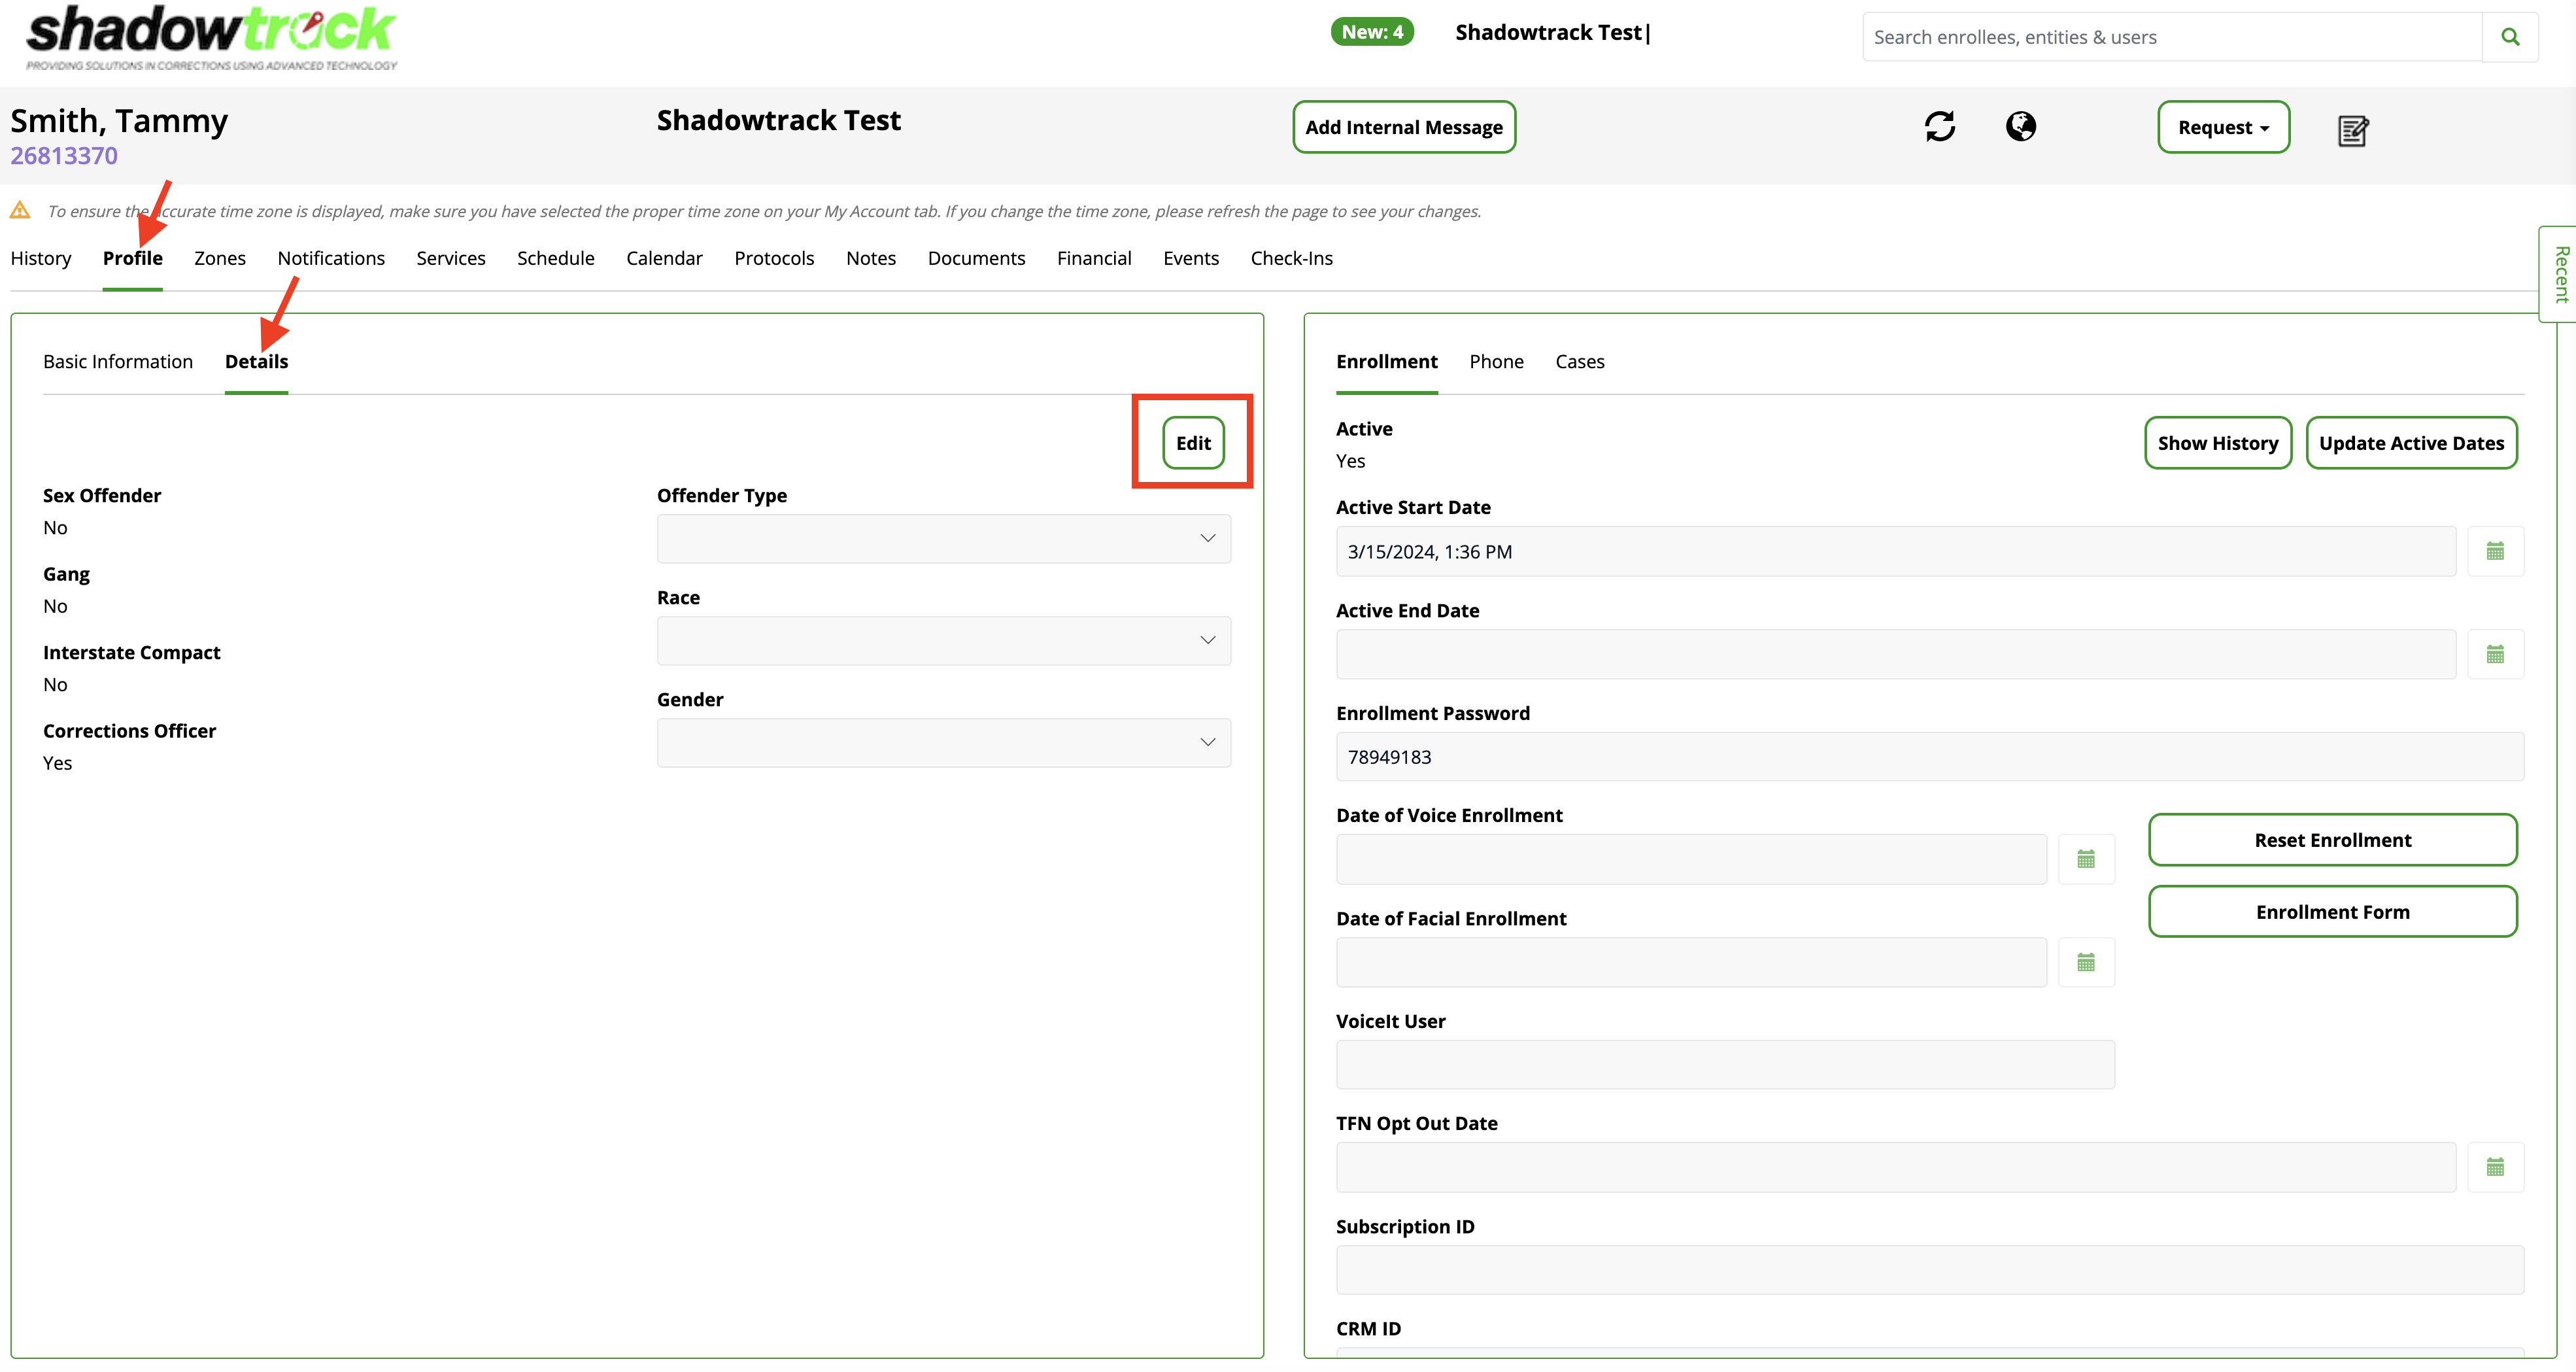This screenshot has height=1372, width=2576.
Task: Expand the Gender dropdown
Action: click(943, 743)
